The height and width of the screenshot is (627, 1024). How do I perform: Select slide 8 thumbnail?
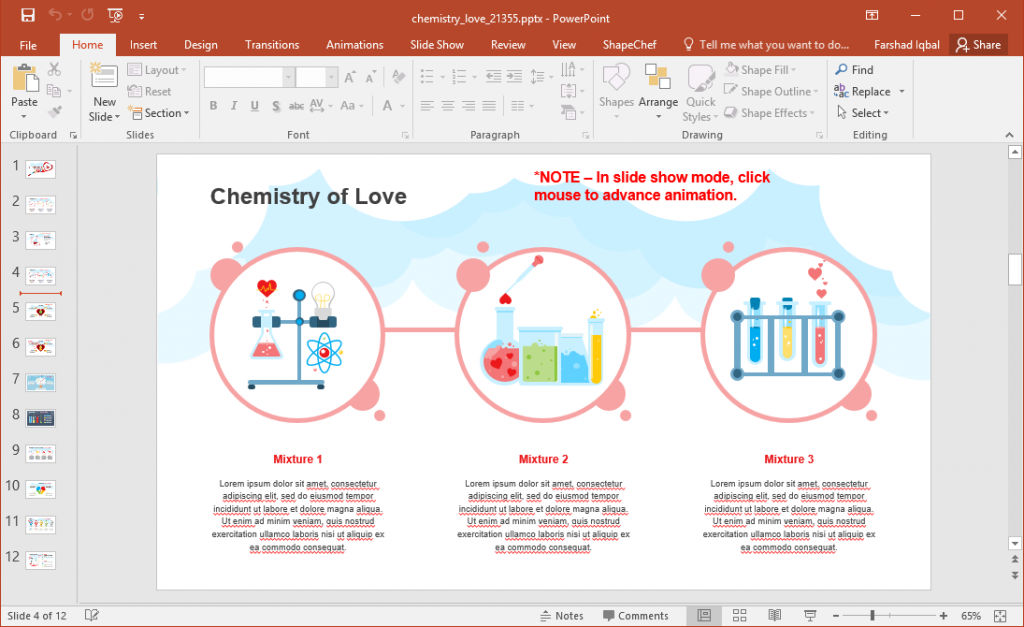40,418
